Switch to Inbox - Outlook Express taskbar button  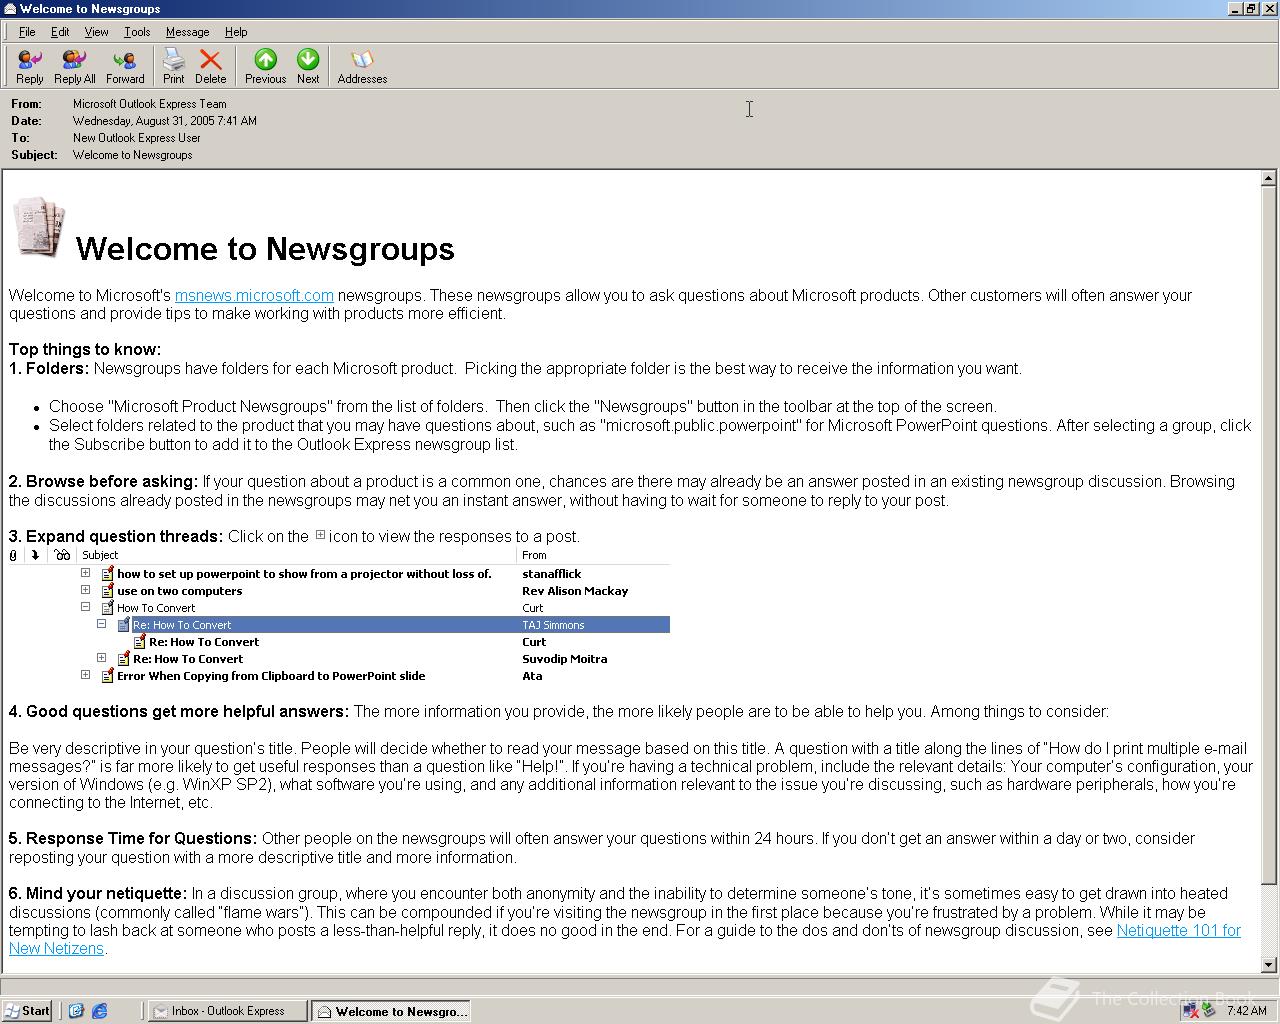click(227, 1011)
